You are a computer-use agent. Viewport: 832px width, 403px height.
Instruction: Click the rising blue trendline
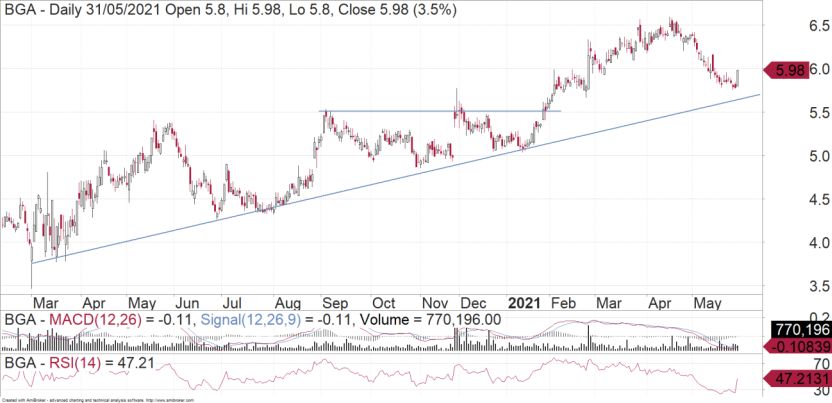click(395, 179)
